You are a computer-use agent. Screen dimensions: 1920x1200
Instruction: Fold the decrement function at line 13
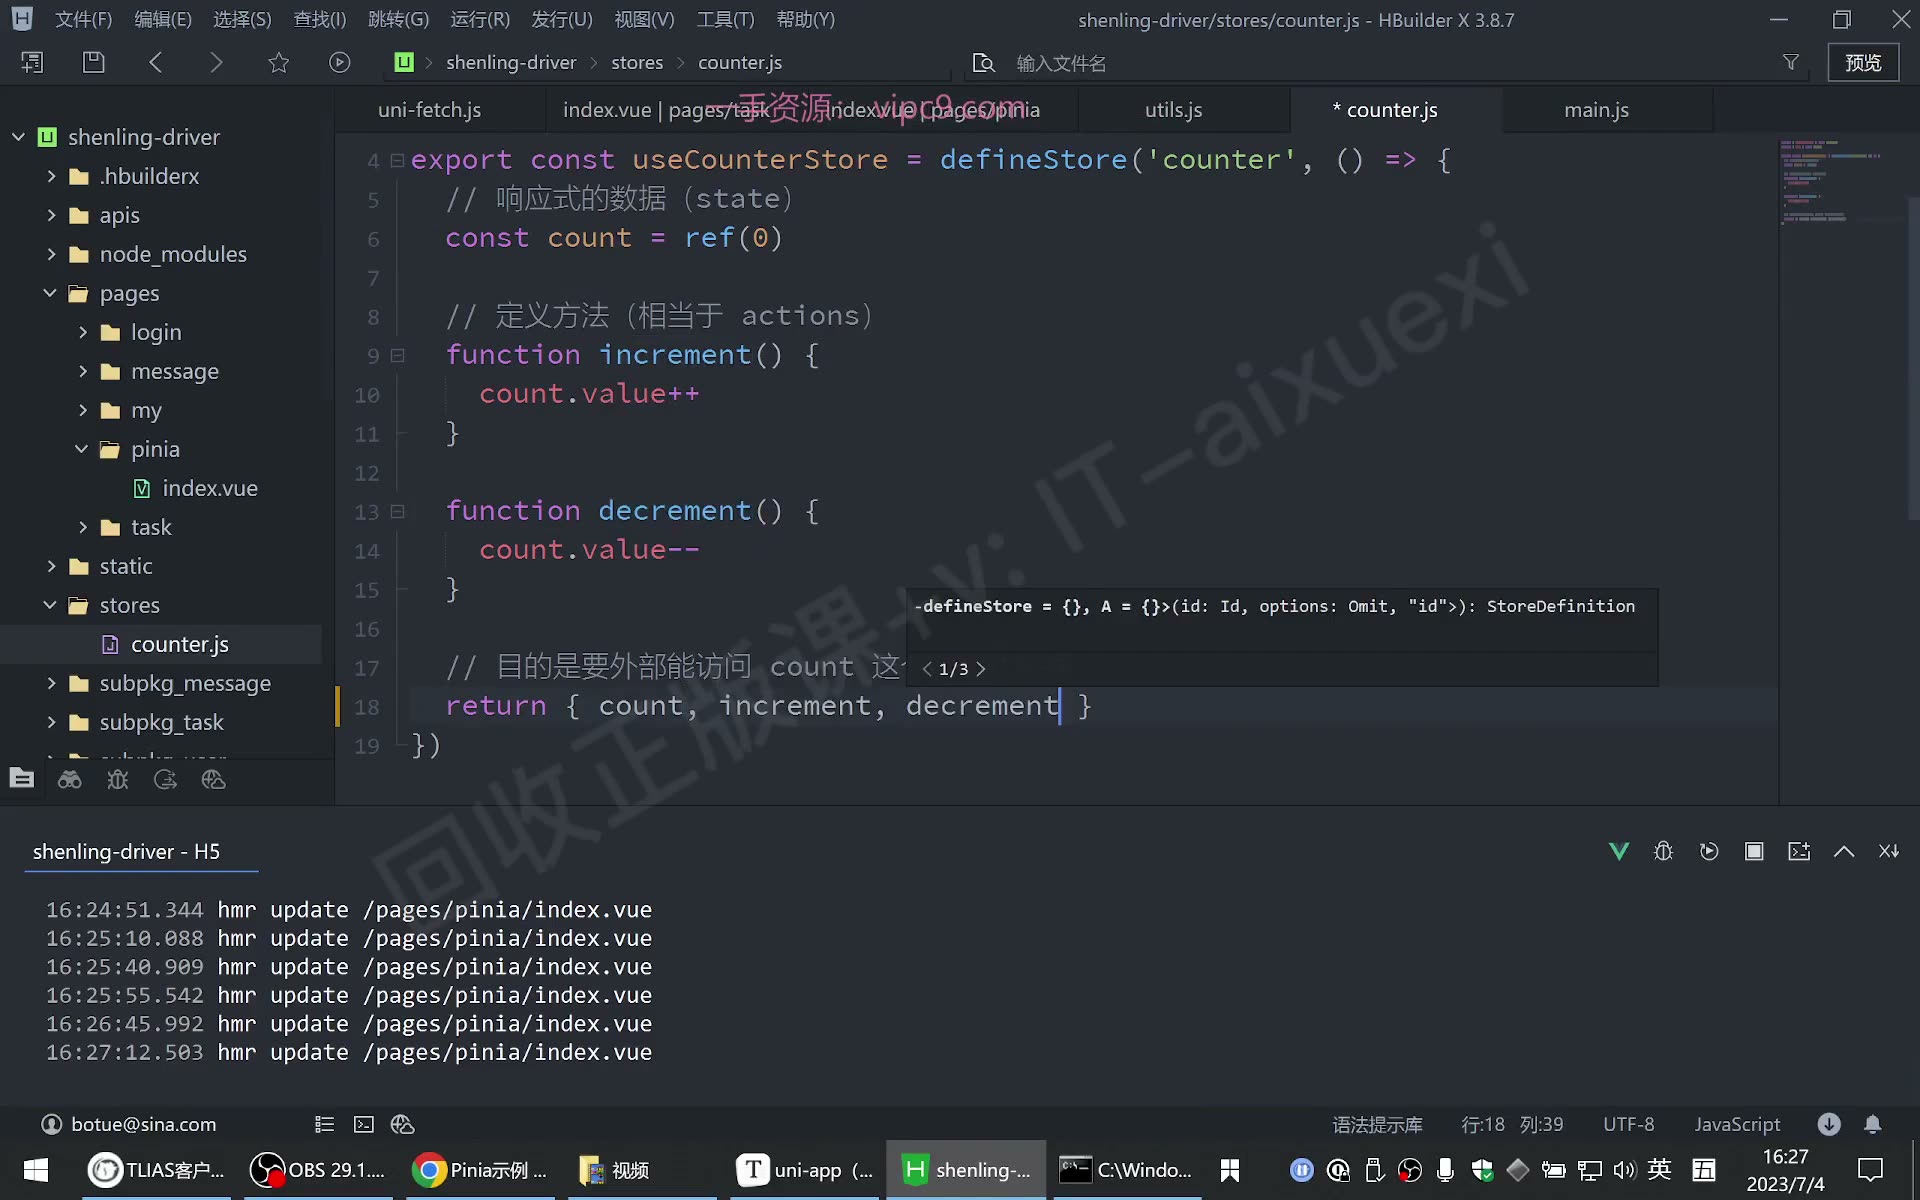pos(397,511)
